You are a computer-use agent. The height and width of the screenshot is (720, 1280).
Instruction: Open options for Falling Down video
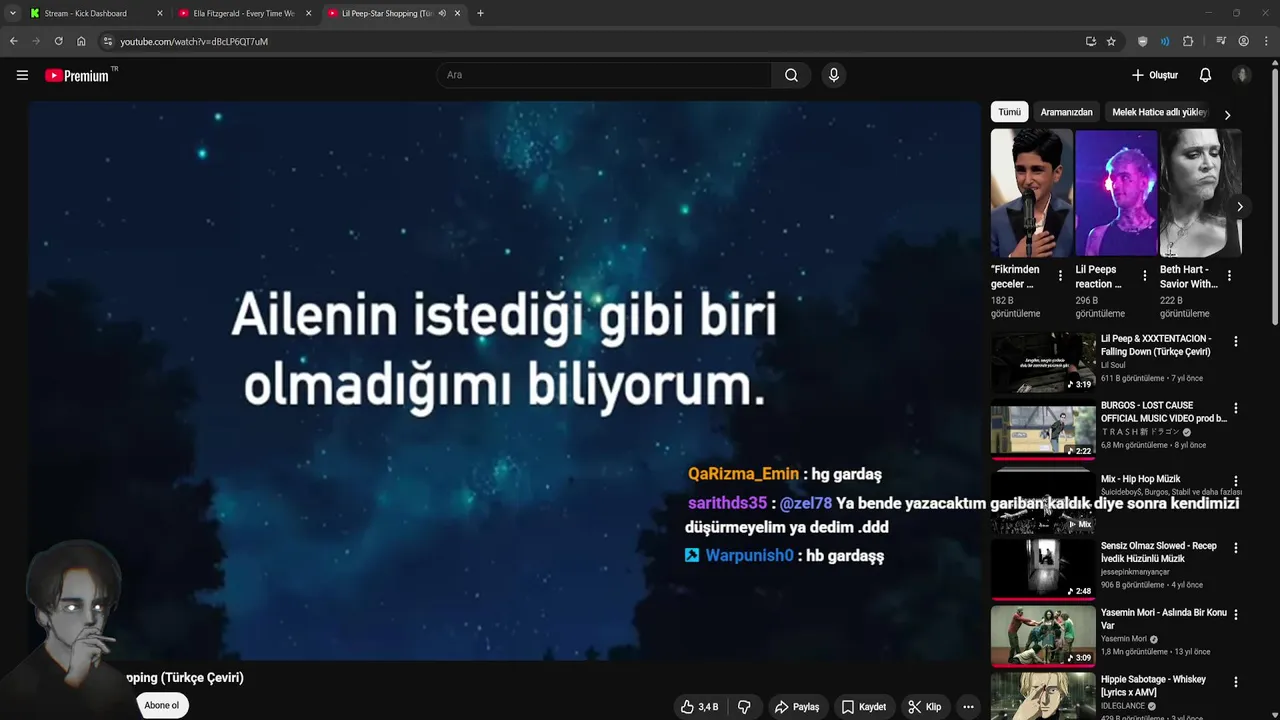1236,341
